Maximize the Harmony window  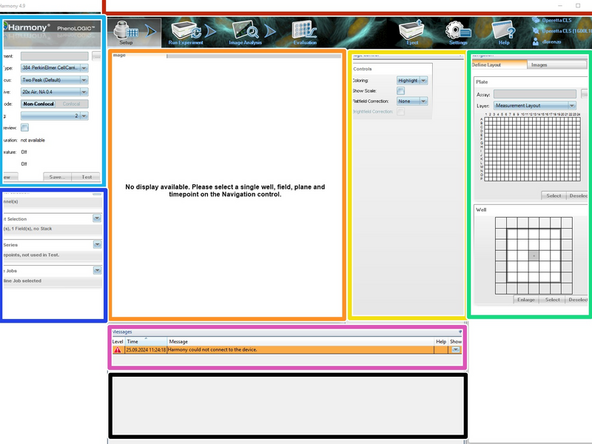(578, 6)
